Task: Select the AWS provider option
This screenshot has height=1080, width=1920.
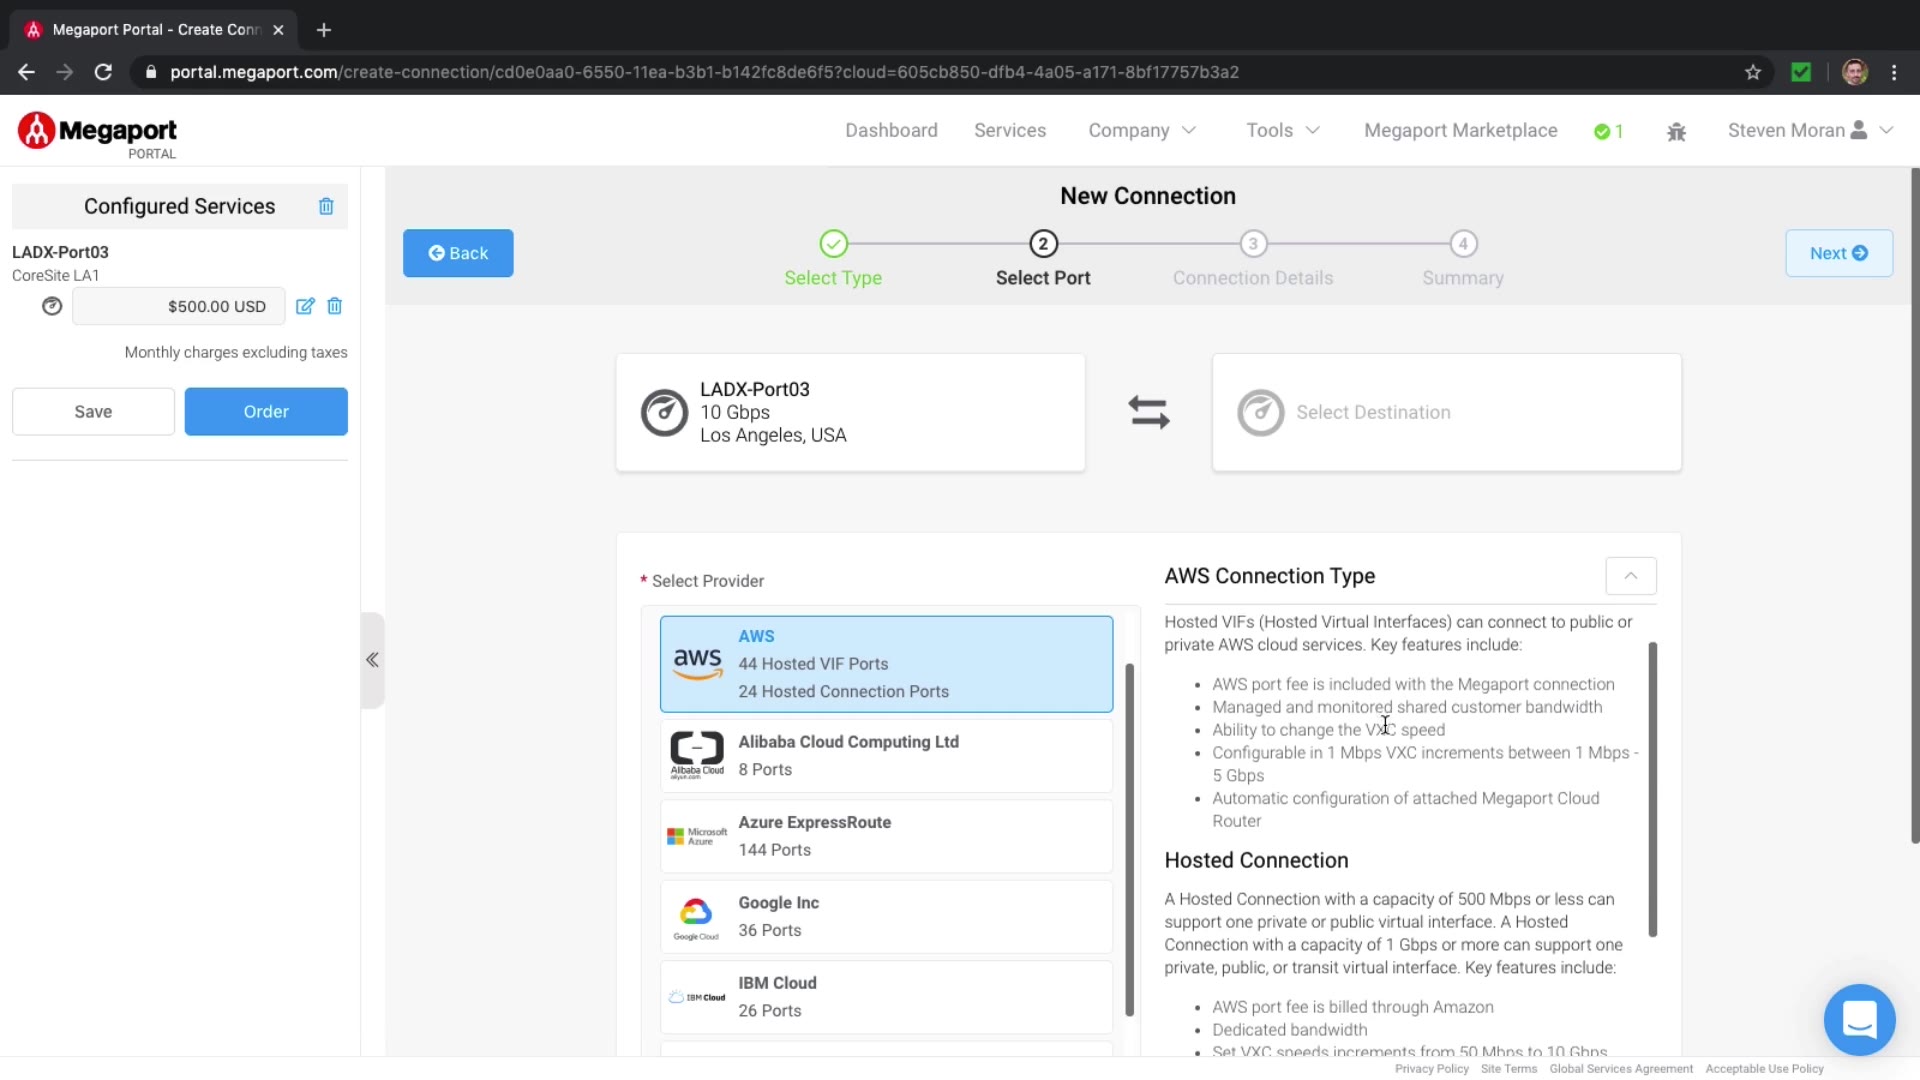Action: pos(886,664)
